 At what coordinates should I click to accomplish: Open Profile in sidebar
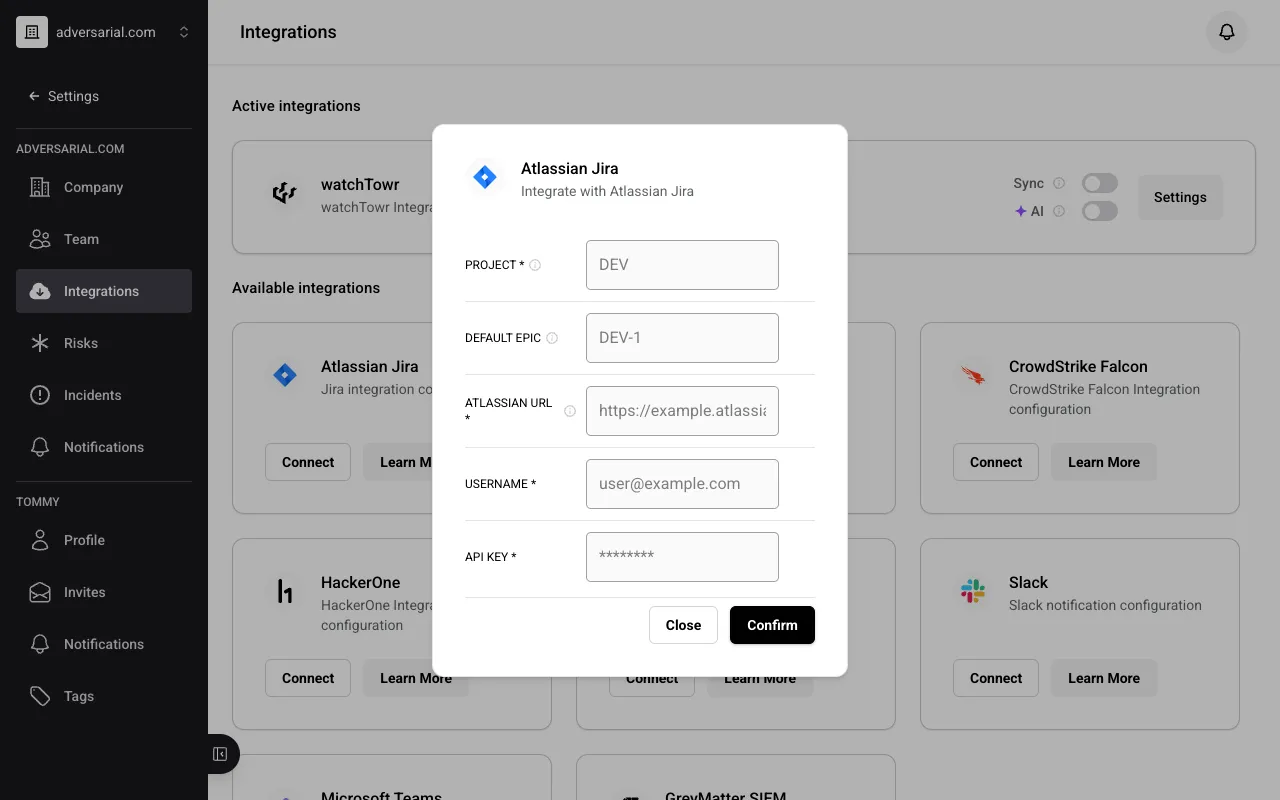[104, 540]
